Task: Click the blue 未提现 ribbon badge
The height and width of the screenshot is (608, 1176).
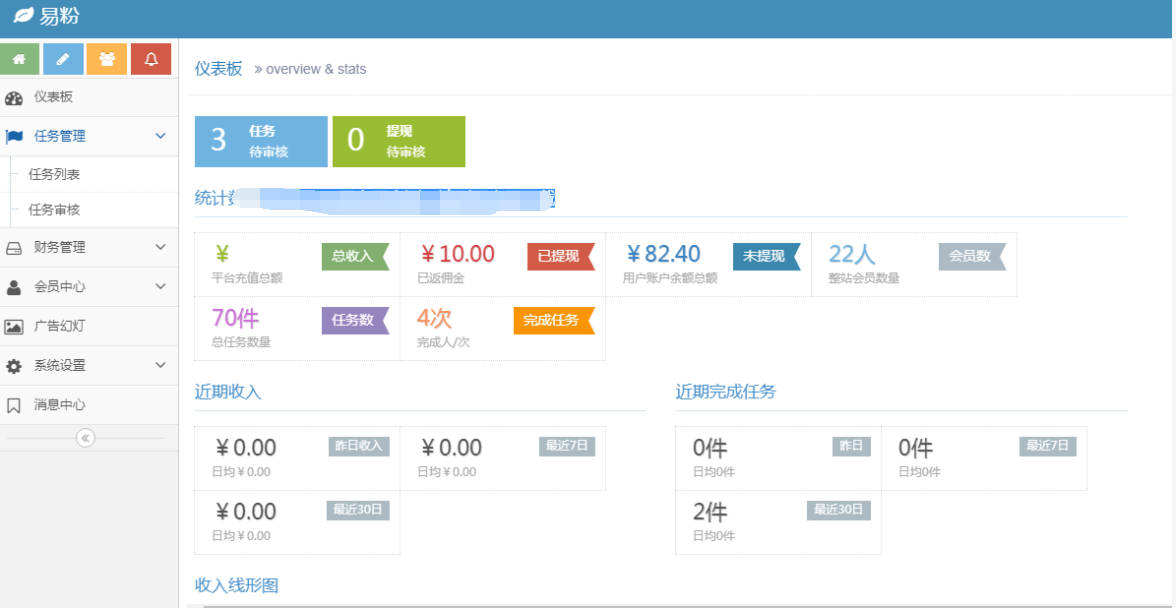Action: 766,256
